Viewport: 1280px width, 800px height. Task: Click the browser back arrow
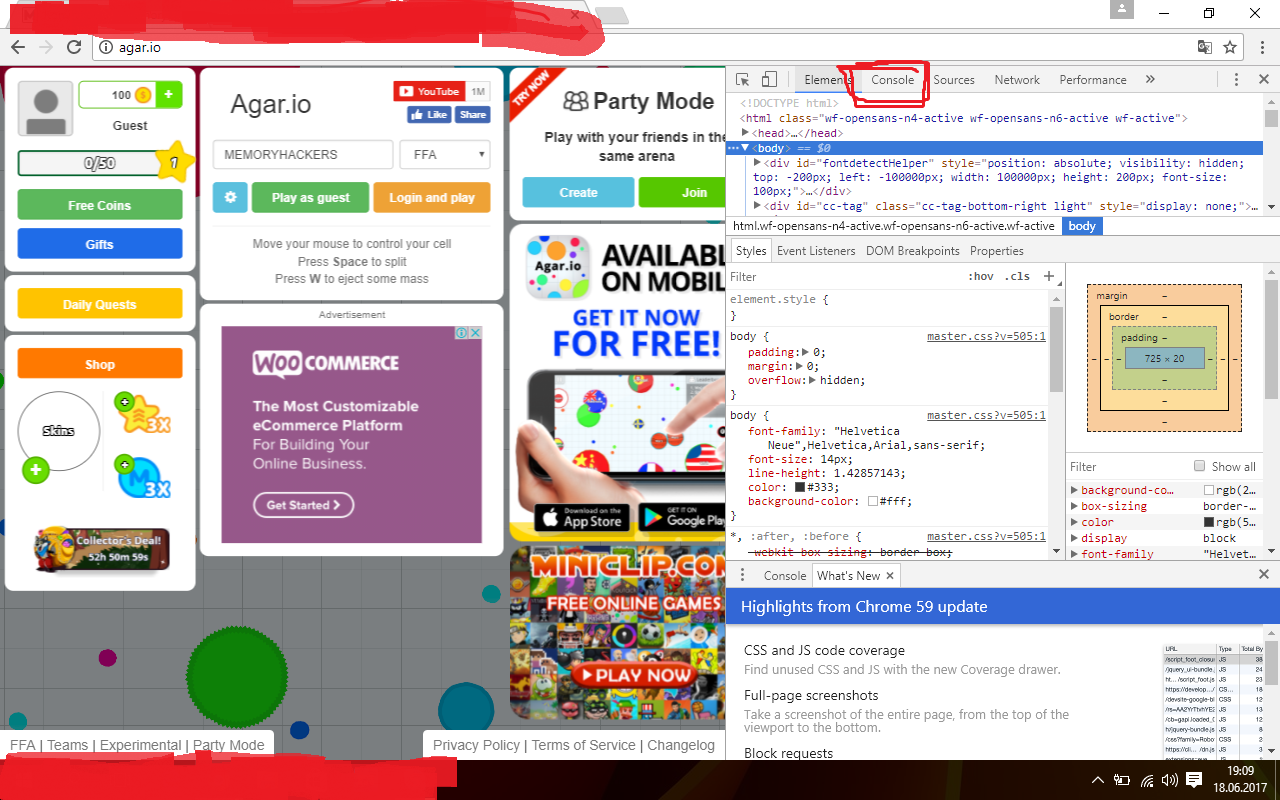[x=18, y=47]
